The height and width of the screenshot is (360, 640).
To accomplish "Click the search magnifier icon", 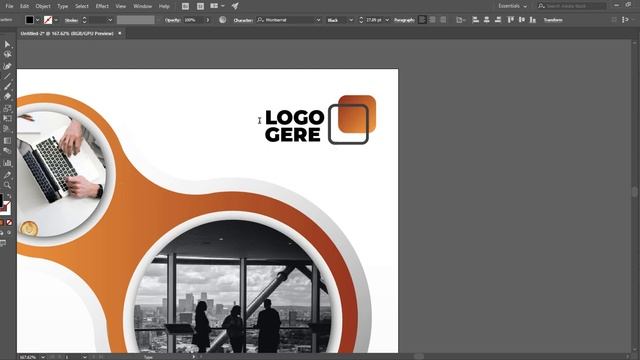I will tap(541, 6).
